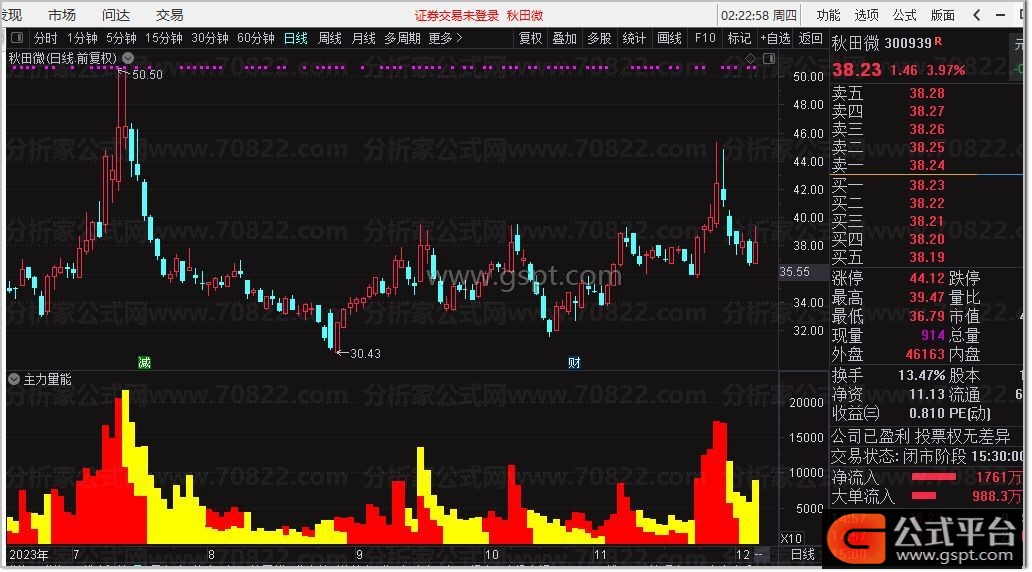1032x572 pixels.
Task: Click the 最低 value 36.79
Action: click(x=927, y=317)
